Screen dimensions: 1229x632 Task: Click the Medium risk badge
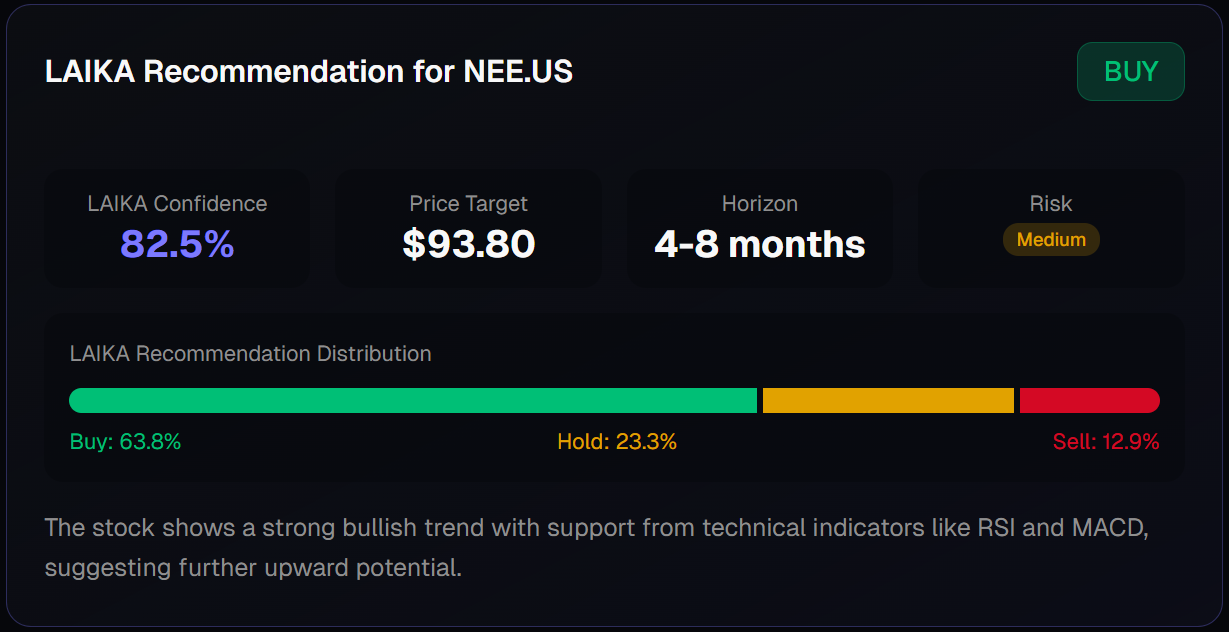1051,240
